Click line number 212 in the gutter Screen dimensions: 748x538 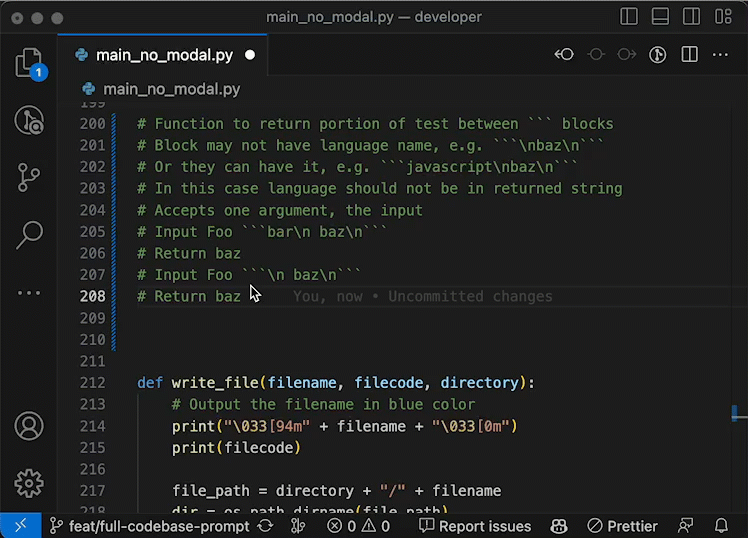93,383
